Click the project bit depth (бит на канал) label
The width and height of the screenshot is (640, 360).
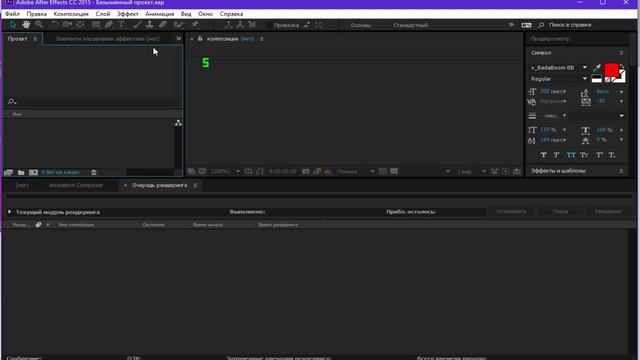pyautogui.click(x=60, y=172)
